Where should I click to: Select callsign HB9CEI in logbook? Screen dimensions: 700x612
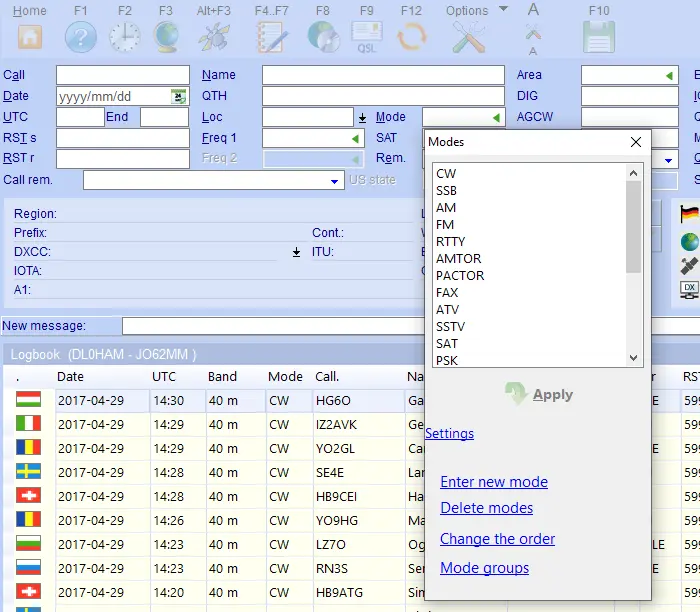pyautogui.click(x=337, y=496)
